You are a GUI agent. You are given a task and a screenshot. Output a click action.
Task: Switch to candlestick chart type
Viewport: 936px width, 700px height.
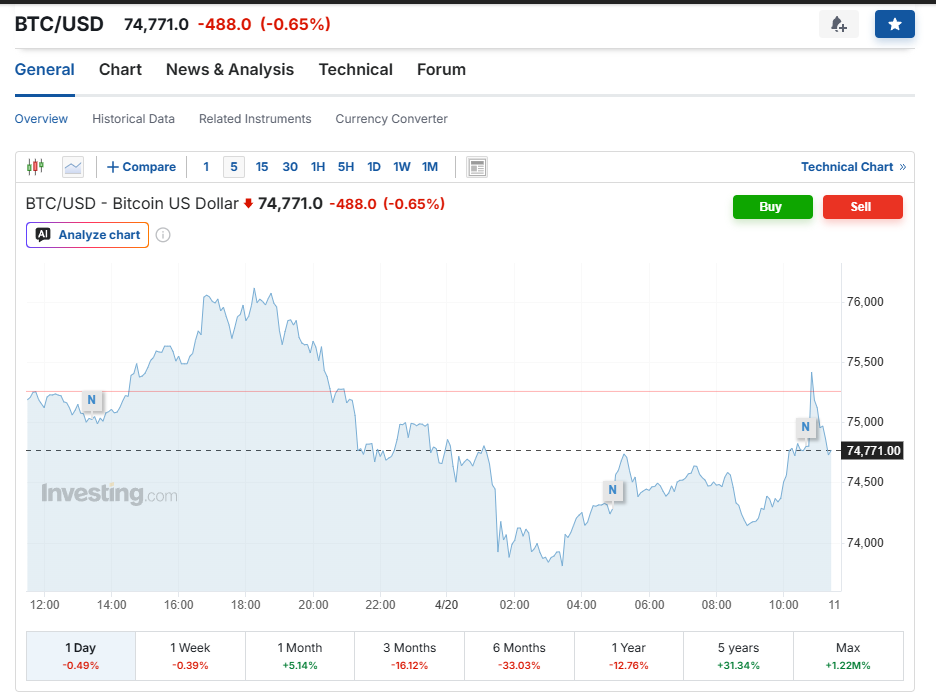pos(36,167)
